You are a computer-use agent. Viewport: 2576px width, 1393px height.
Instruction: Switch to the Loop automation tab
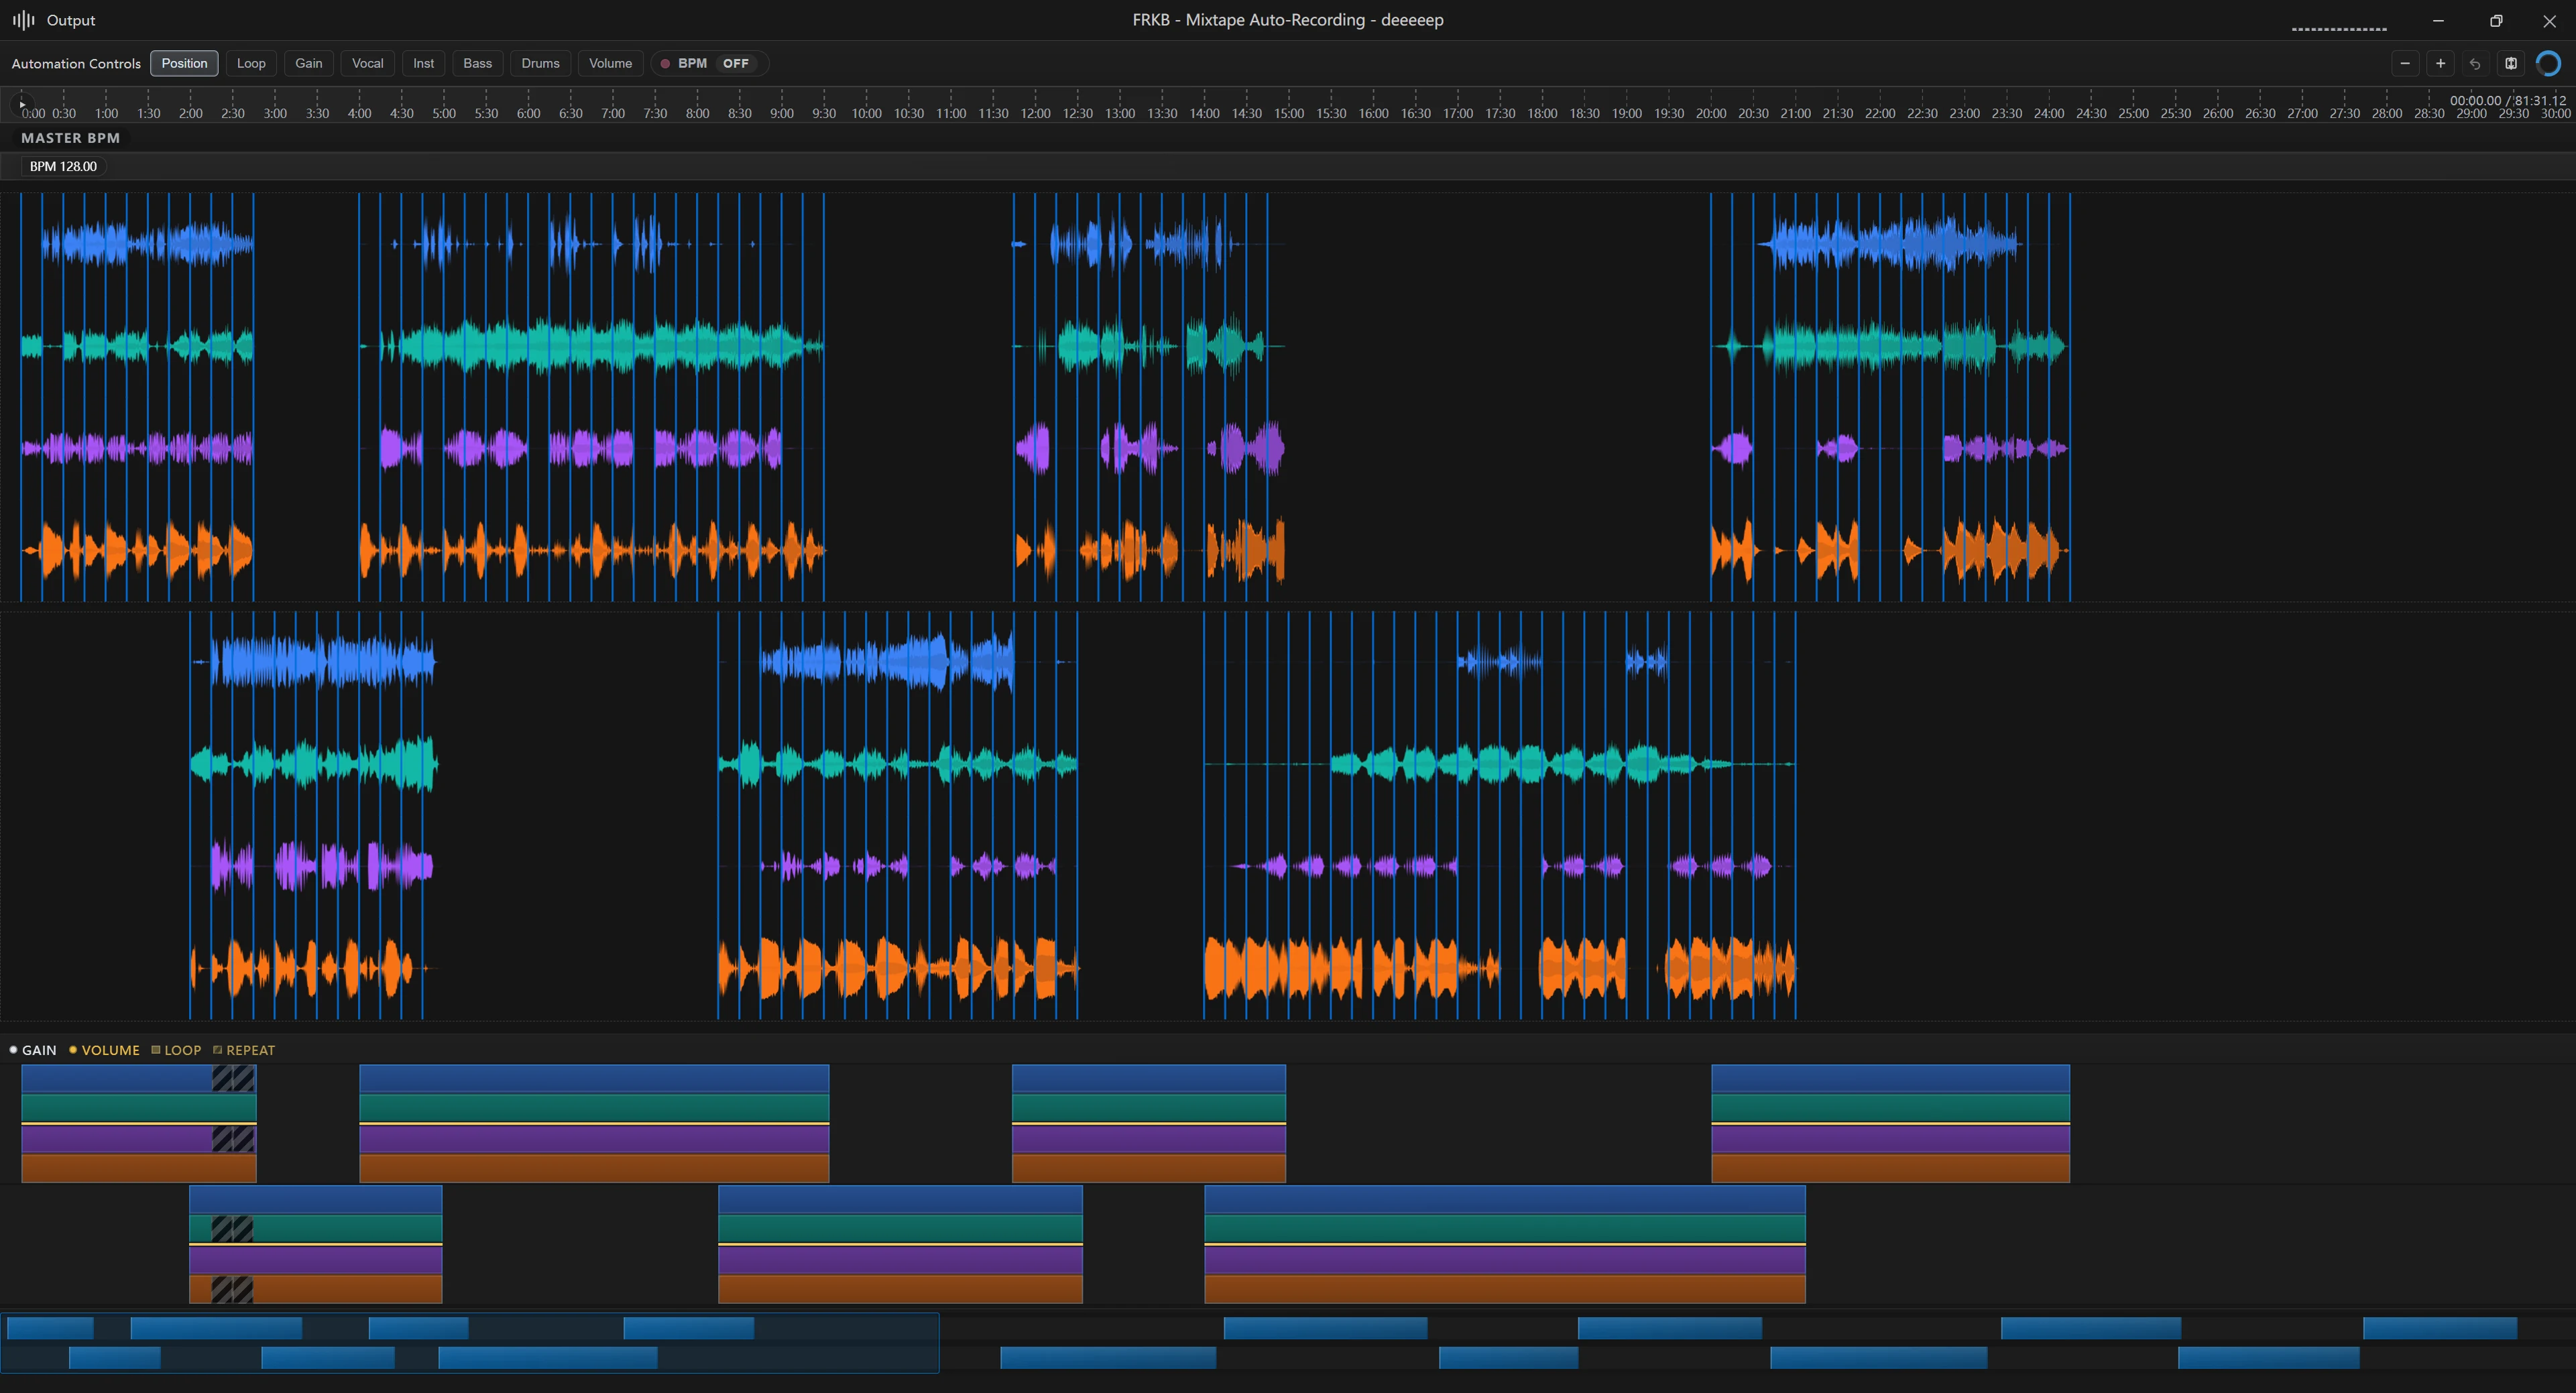click(251, 63)
